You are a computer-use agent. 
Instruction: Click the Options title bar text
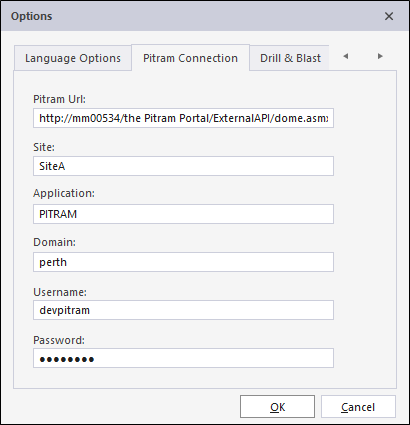(31, 16)
